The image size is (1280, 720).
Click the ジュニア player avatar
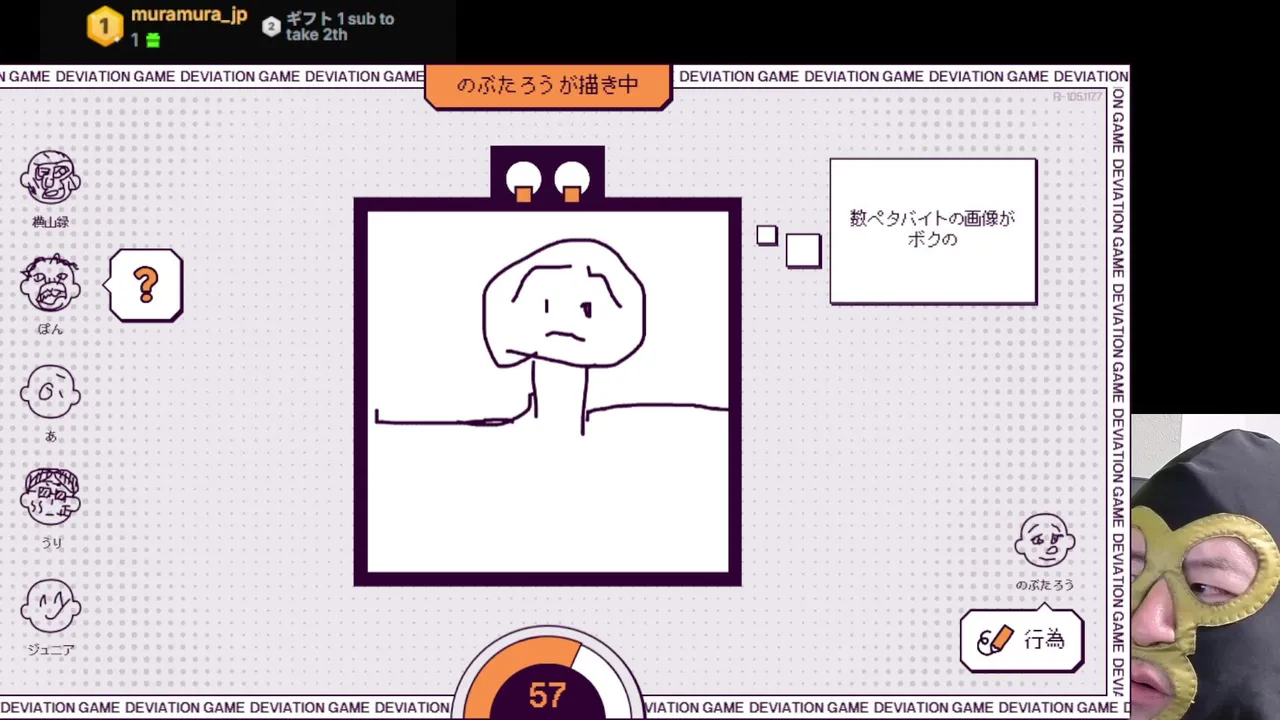pyautogui.click(x=51, y=605)
